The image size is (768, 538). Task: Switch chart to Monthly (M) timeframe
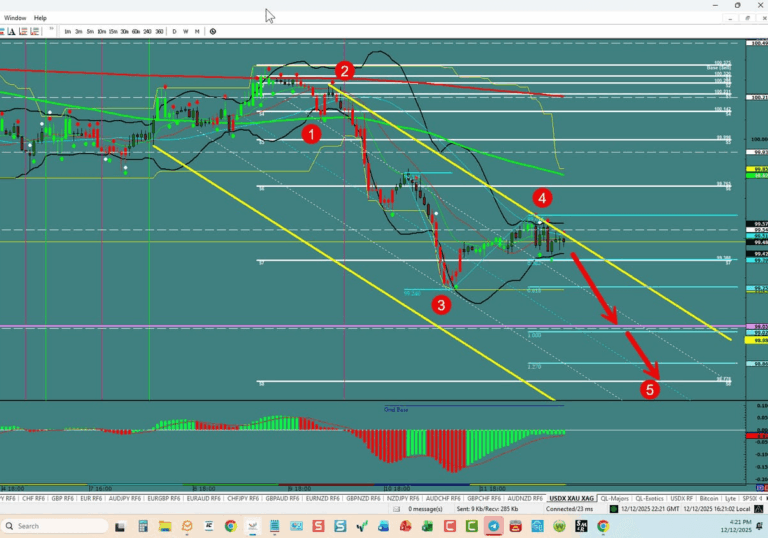click(197, 31)
